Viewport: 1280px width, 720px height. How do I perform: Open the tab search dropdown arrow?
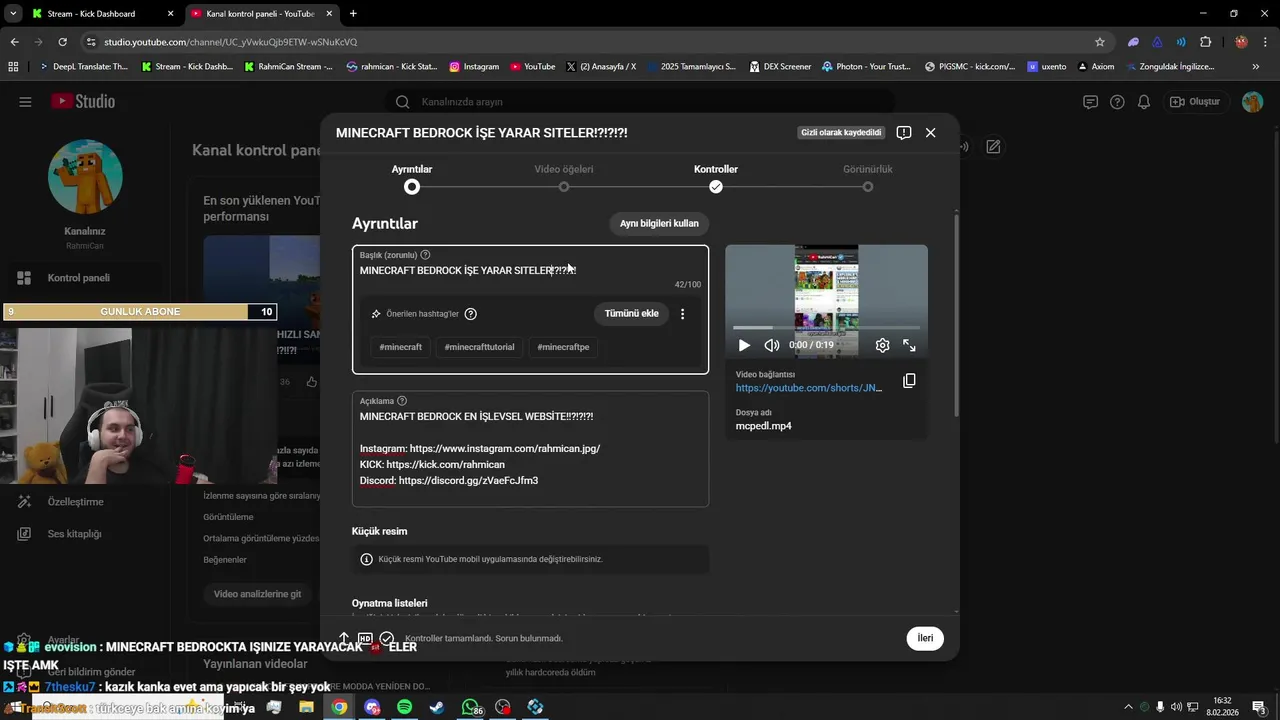[x=12, y=14]
